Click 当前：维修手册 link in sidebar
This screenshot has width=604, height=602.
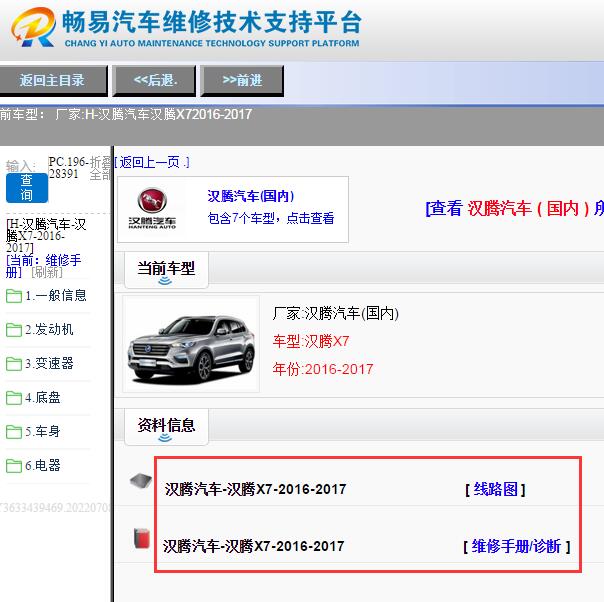44,266
